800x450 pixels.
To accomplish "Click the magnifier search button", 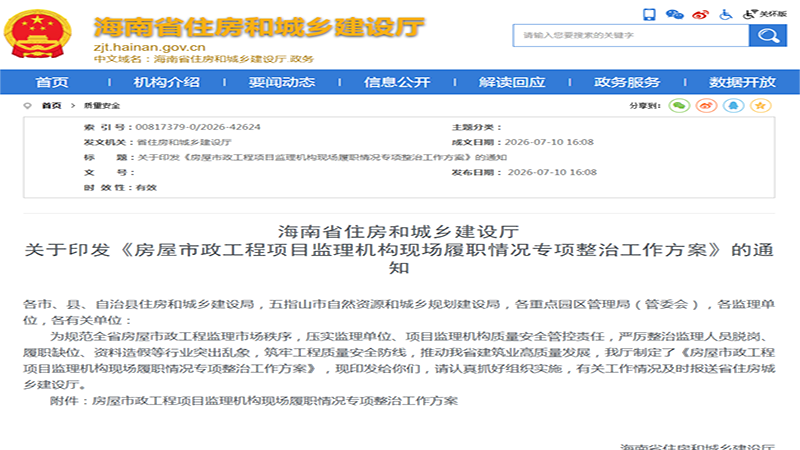I will [768, 36].
